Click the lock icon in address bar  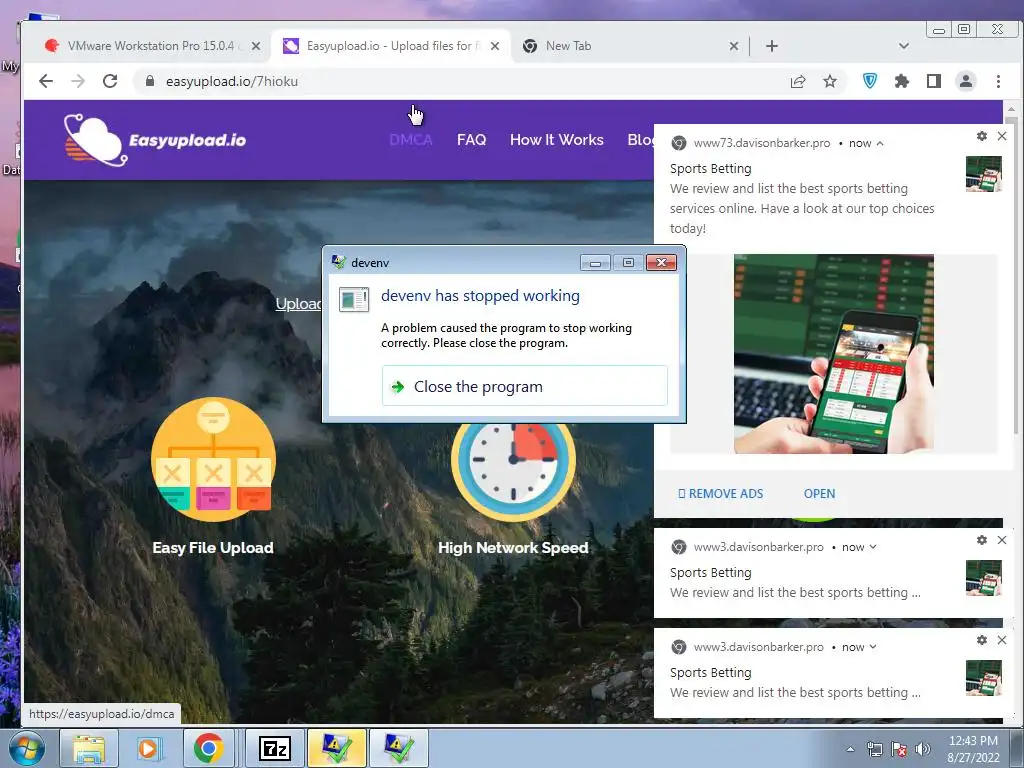point(150,81)
